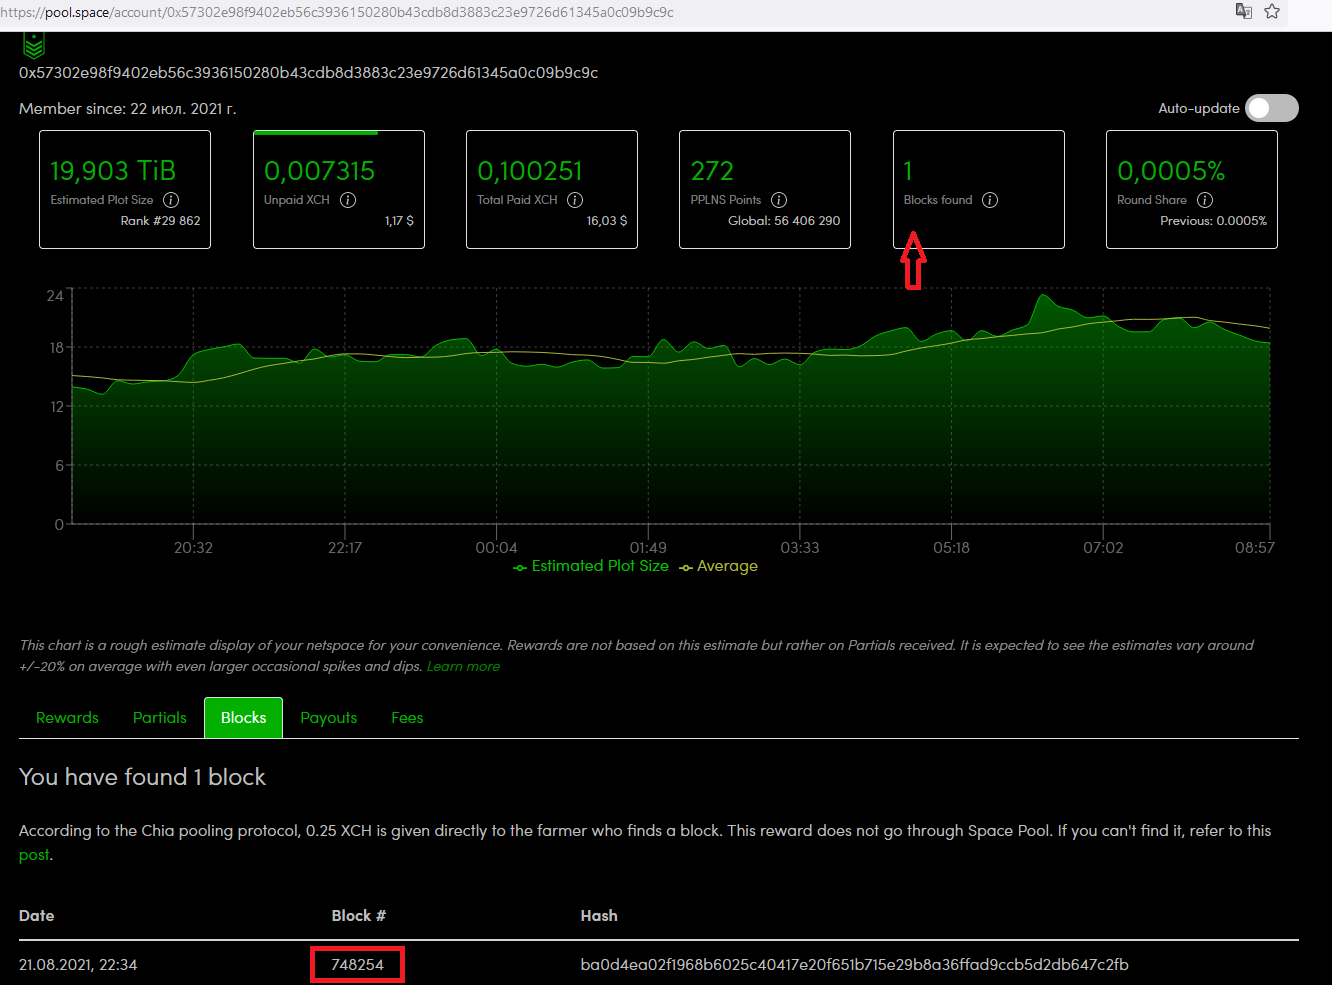The width and height of the screenshot is (1332, 985).
Task: Open the Payouts tab
Action: (329, 718)
